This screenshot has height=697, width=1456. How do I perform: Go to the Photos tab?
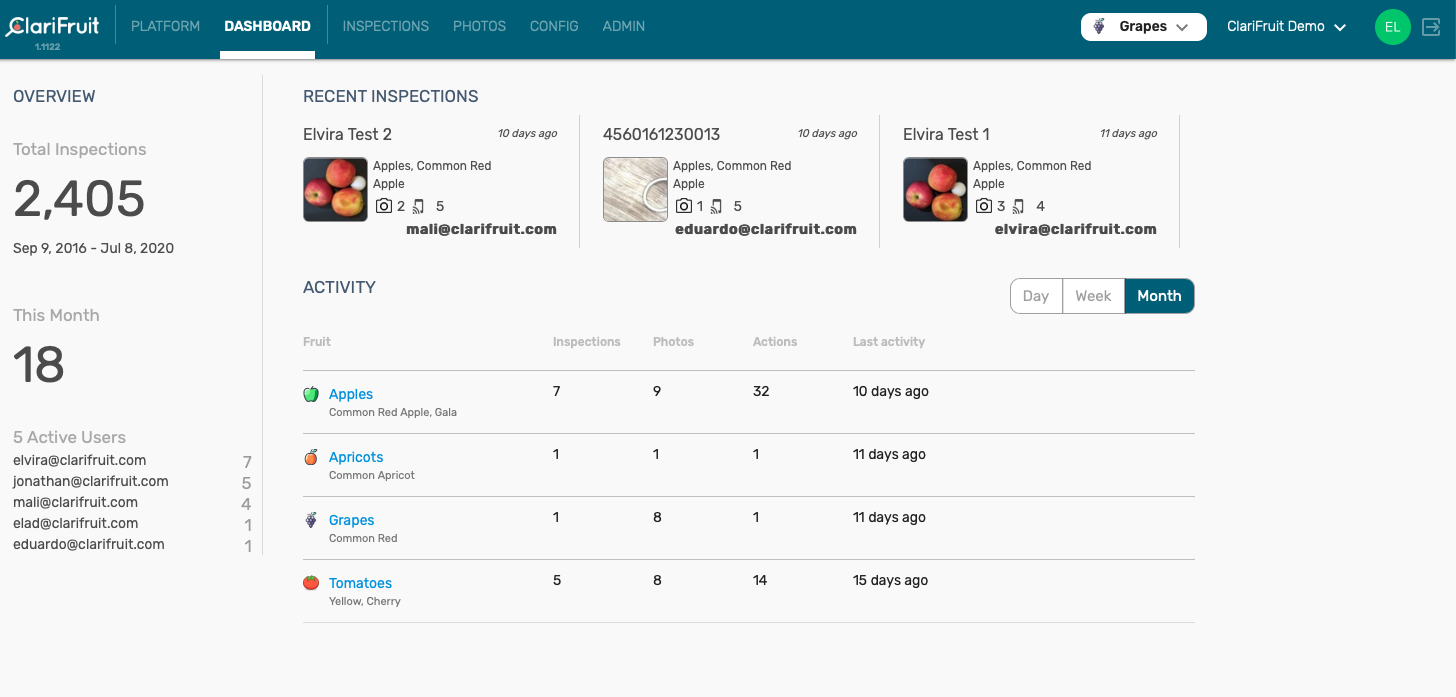(479, 26)
